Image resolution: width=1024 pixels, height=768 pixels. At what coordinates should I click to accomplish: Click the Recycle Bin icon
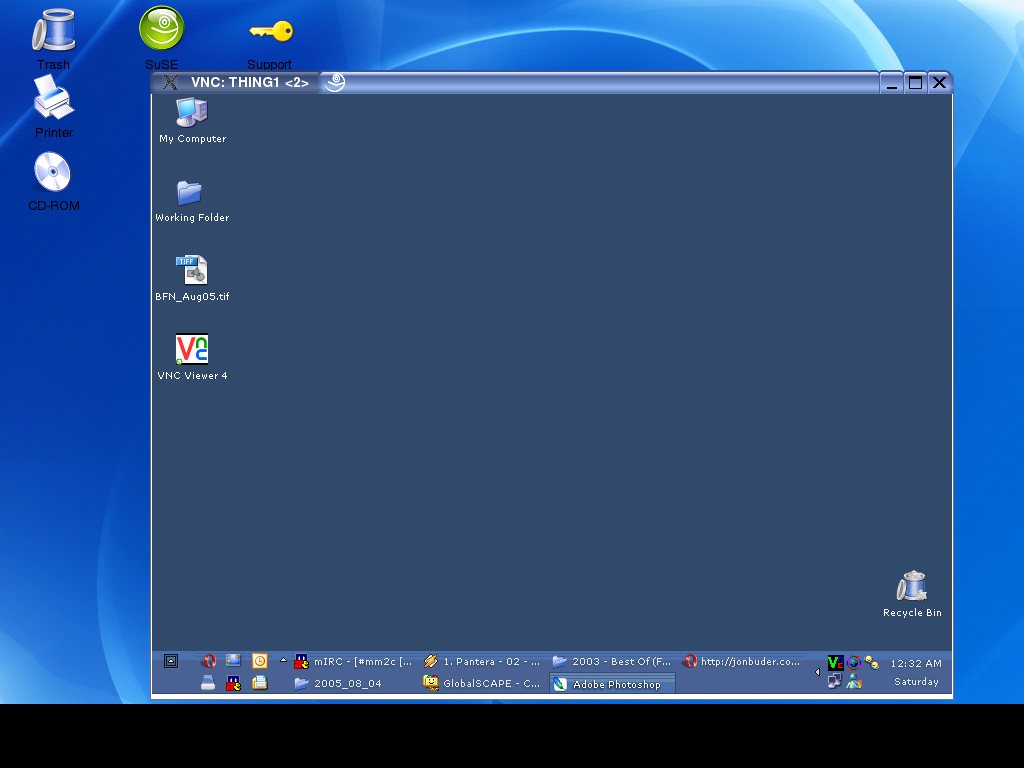coord(912,587)
